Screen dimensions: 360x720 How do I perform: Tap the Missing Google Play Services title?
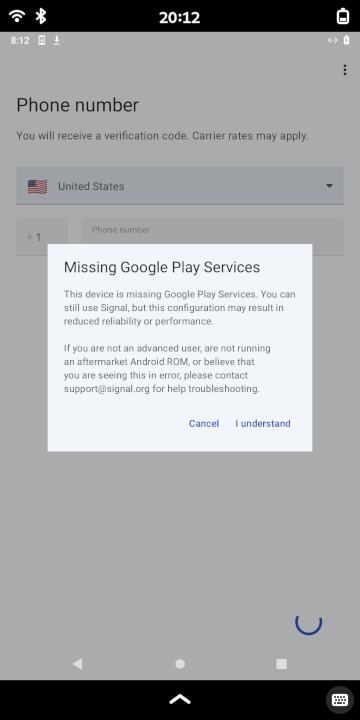point(162,267)
